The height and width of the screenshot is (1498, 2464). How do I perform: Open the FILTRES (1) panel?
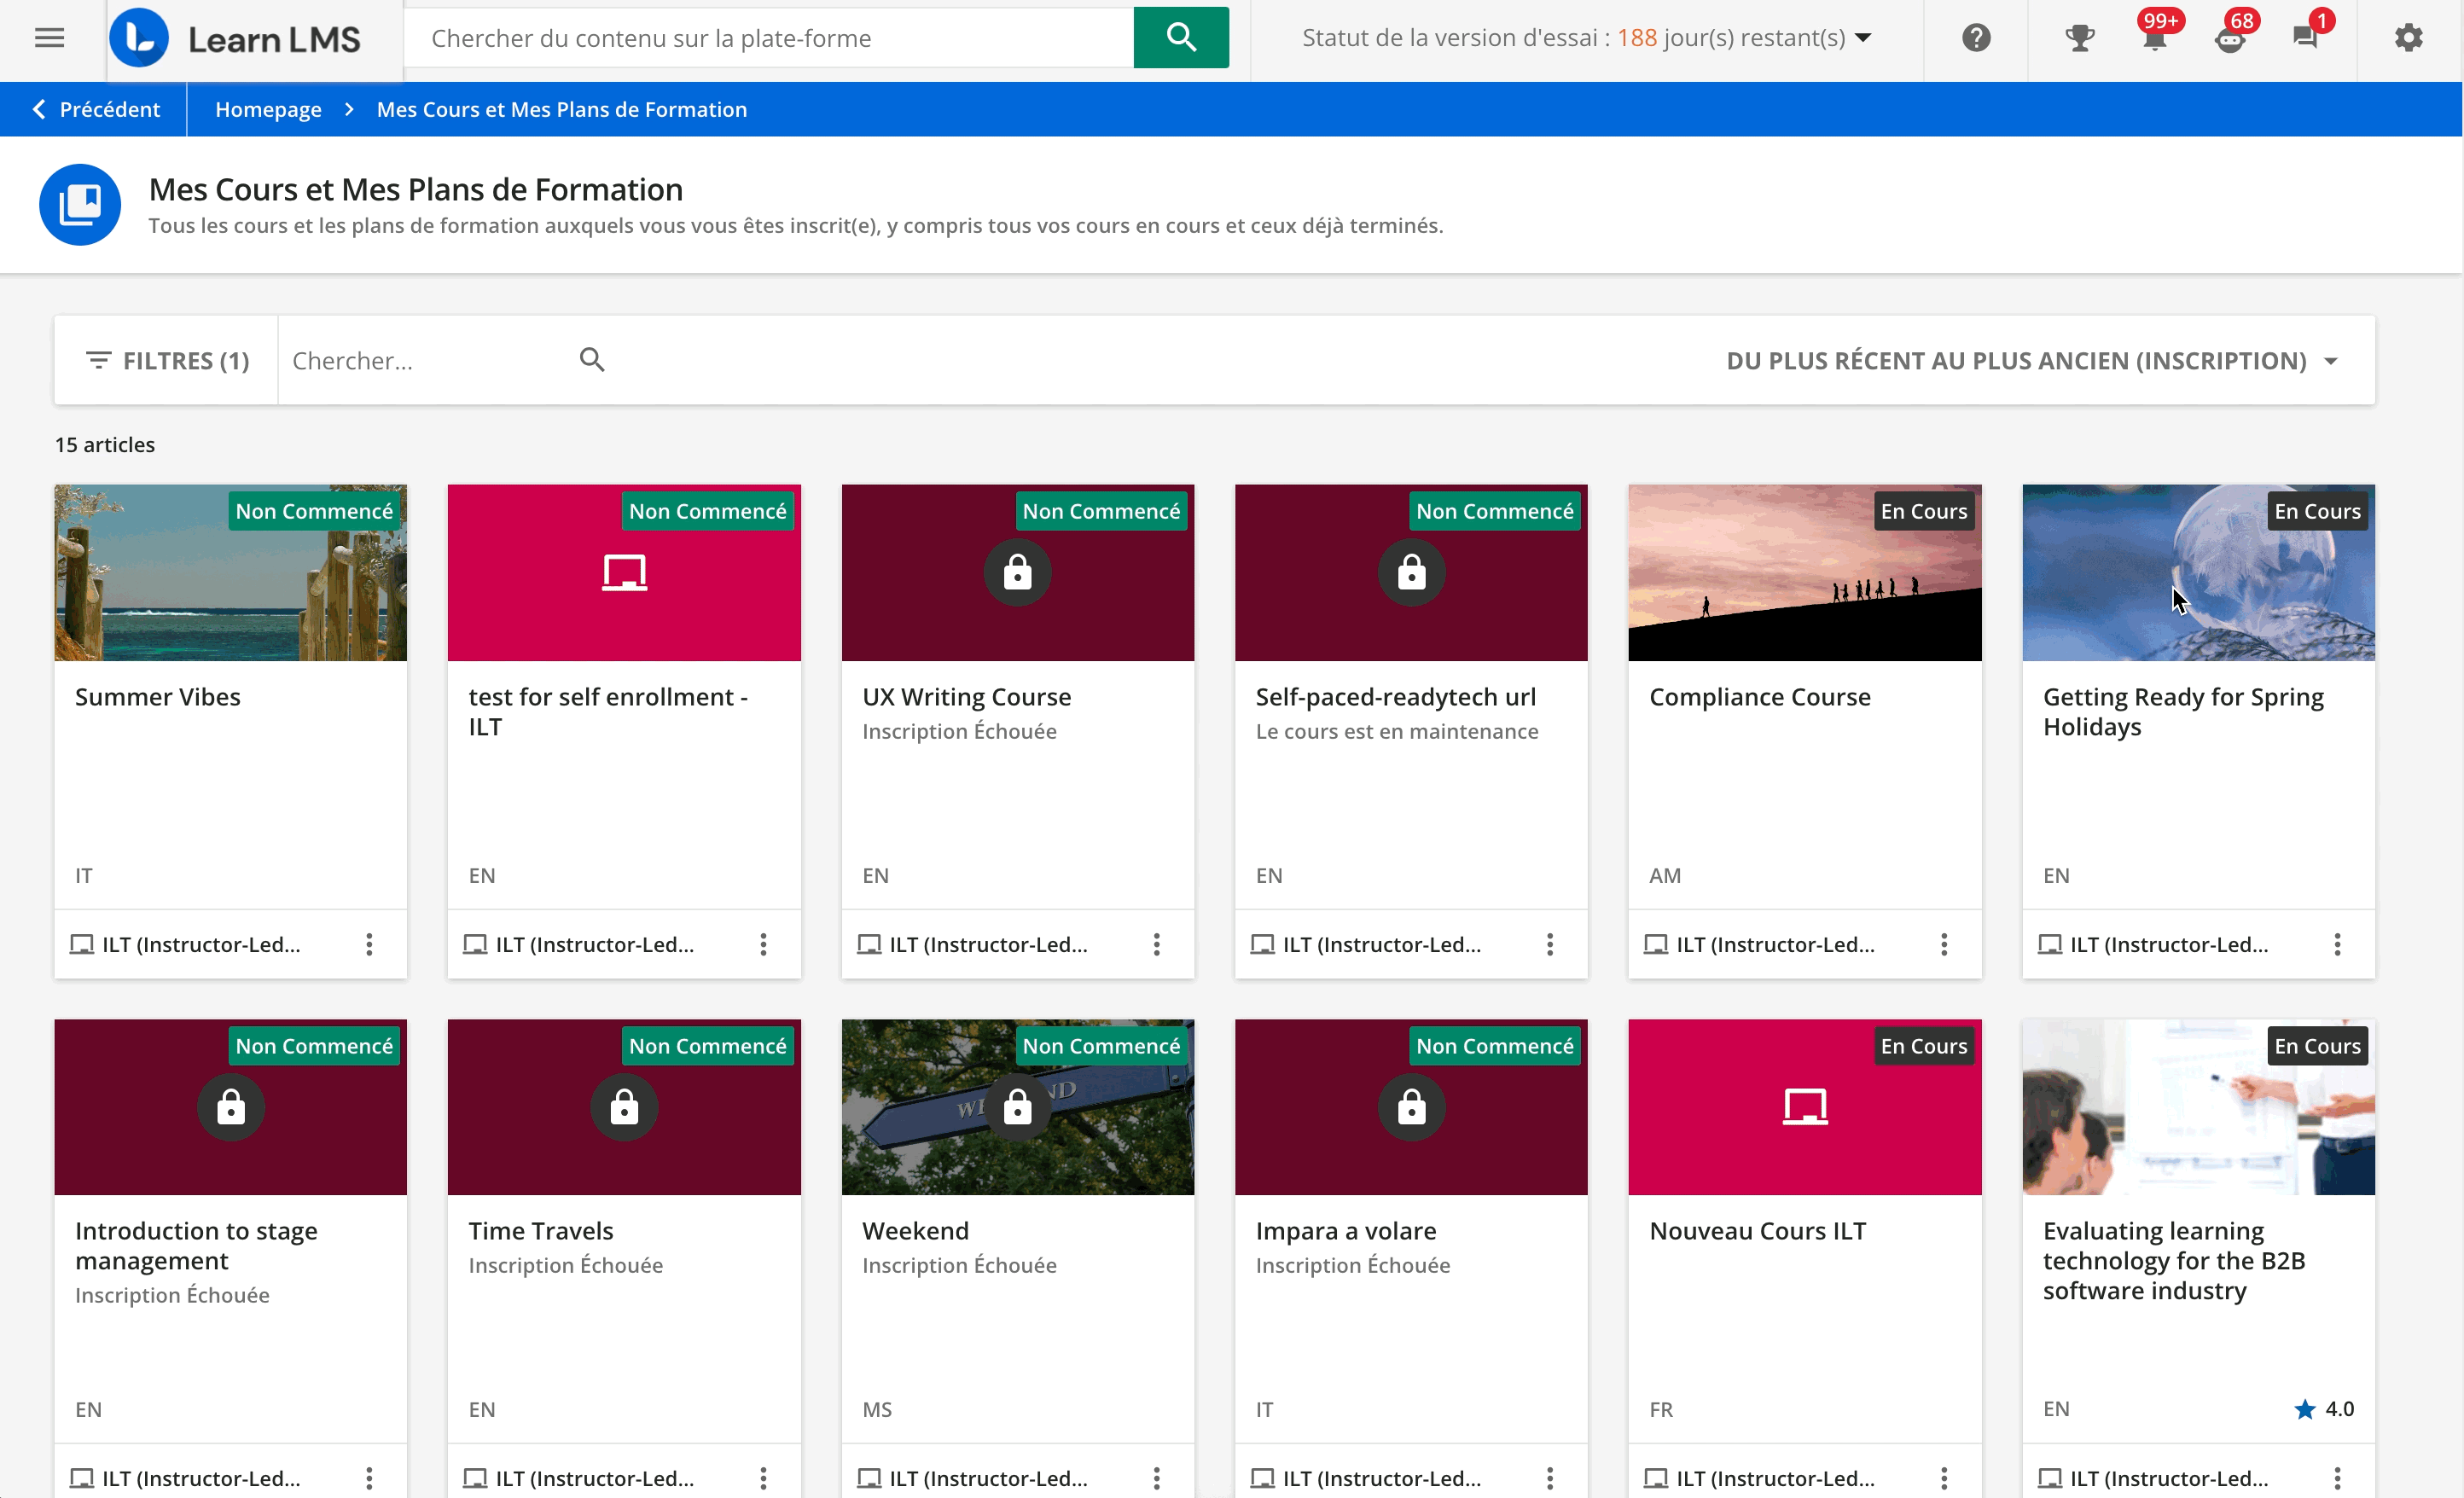[168, 360]
